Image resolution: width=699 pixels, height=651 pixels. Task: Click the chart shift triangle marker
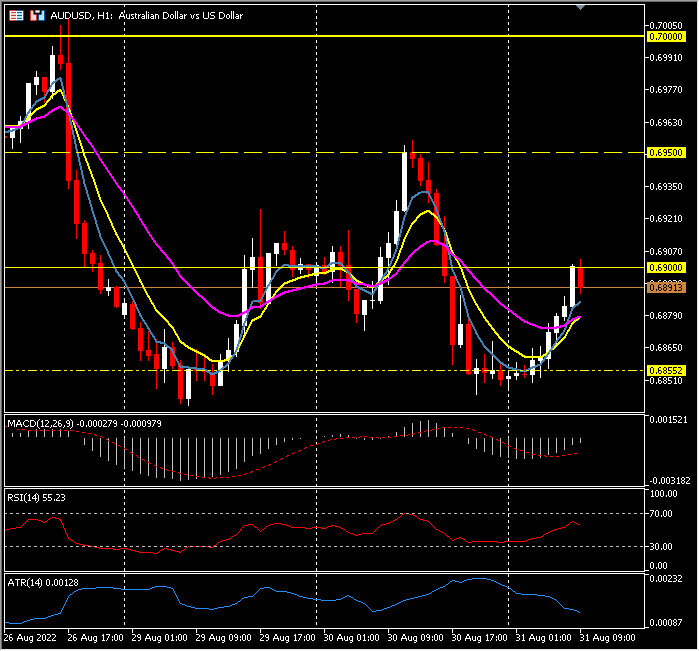[x=582, y=7]
